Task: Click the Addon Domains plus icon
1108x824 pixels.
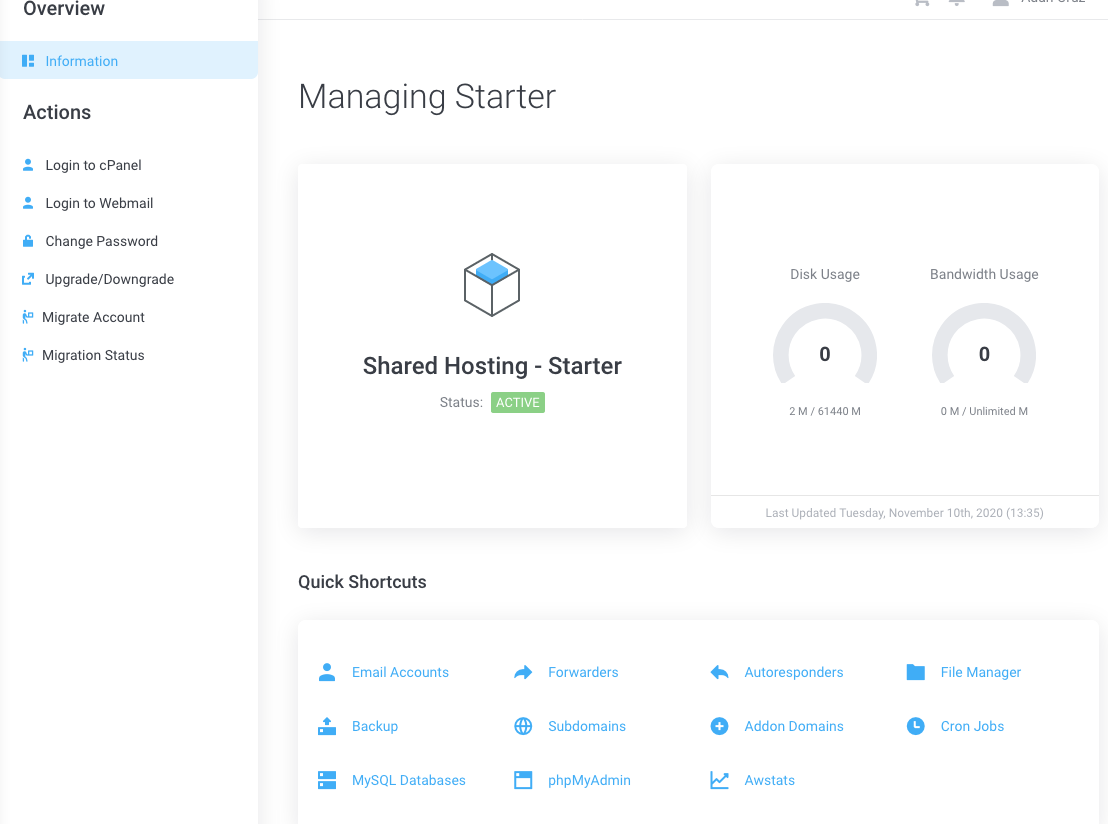Action: 719,726
